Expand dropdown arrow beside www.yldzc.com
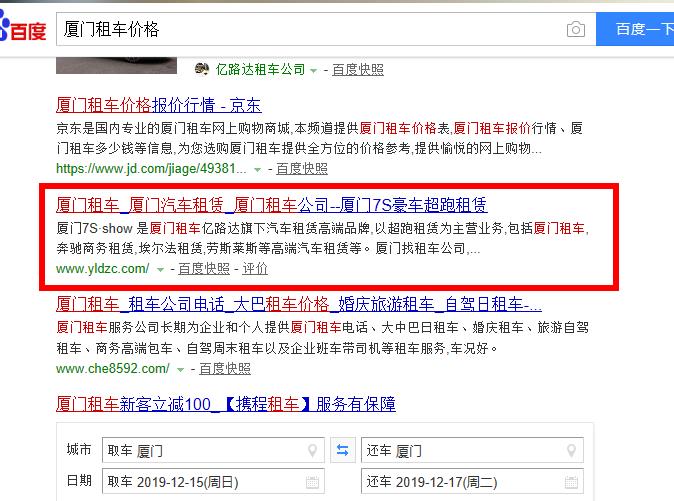 point(160,270)
